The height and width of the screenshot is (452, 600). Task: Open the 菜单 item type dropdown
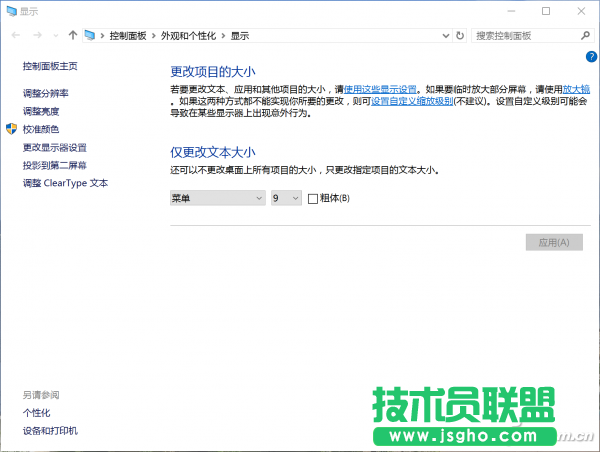pos(217,199)
